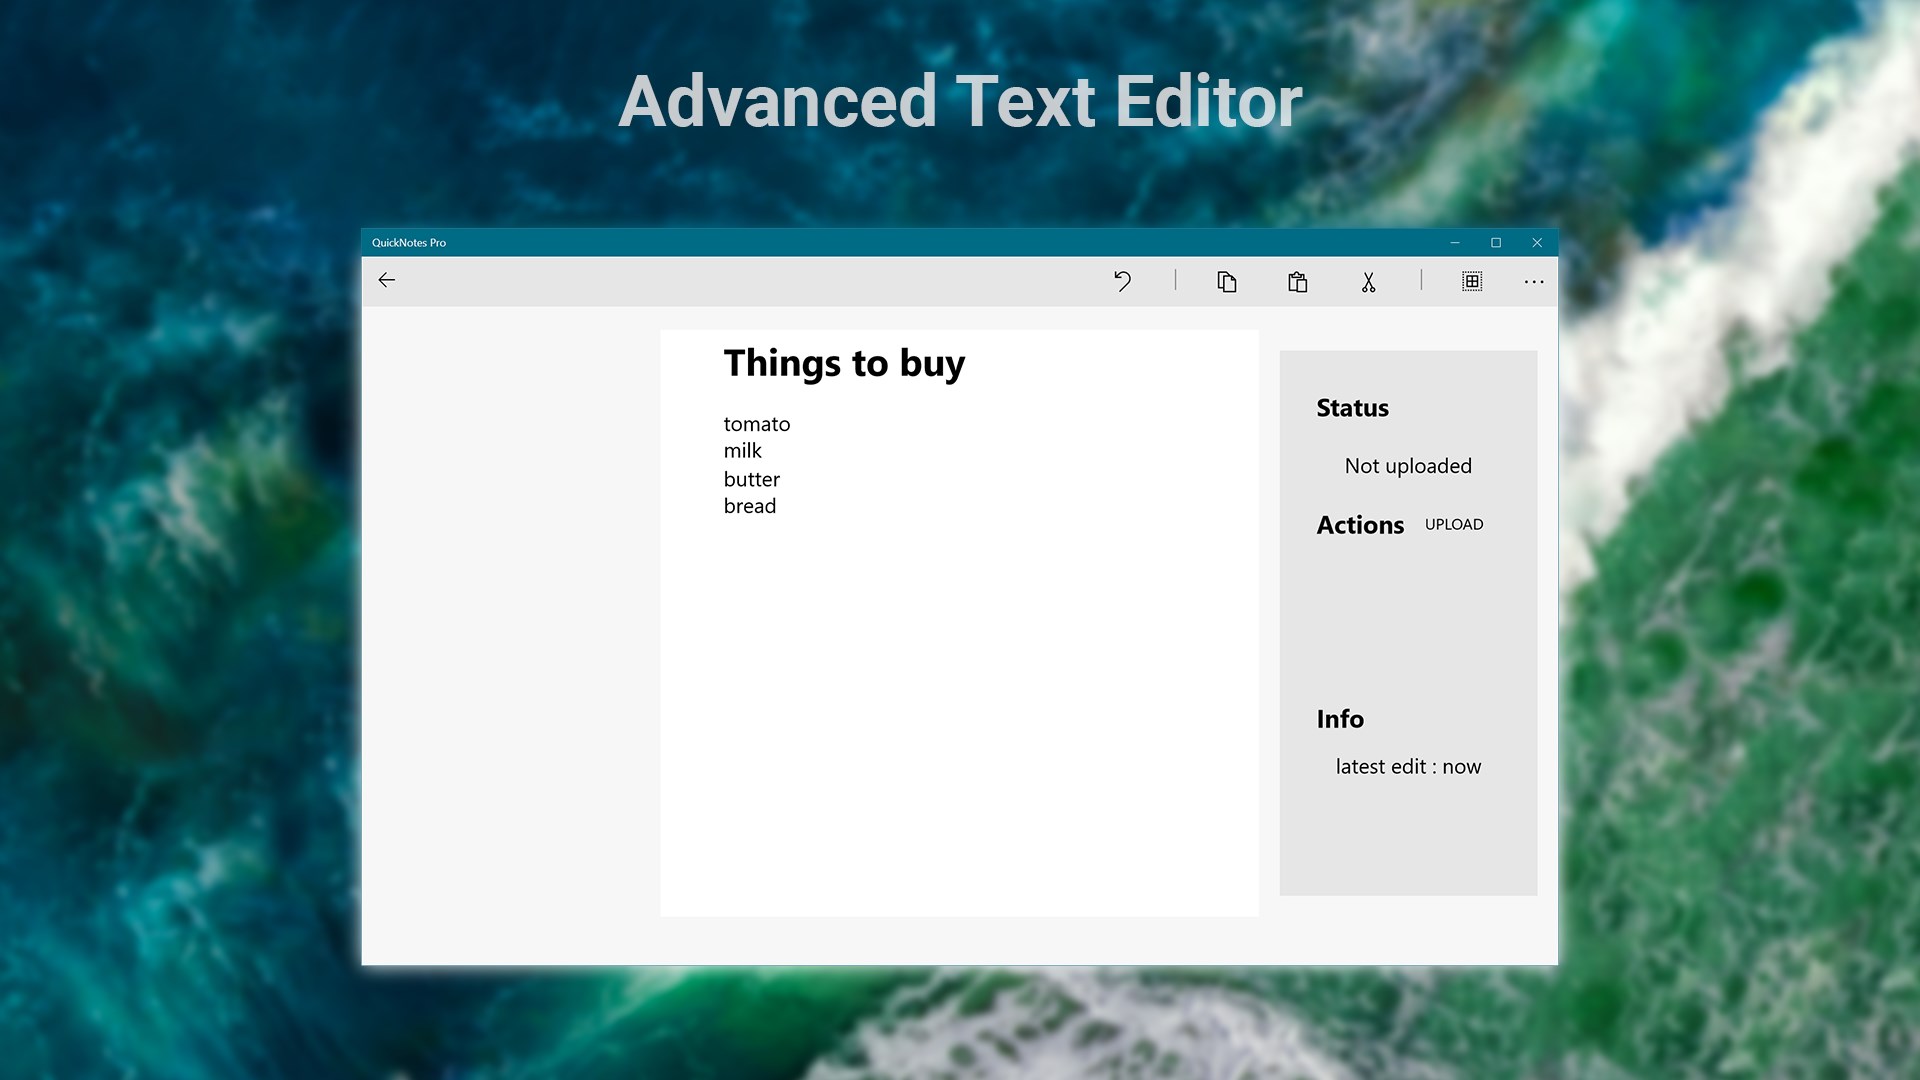Click the back arrow icon
Image resolution: width=1920 pixels, height=1080 pixels.
point(387,281)
